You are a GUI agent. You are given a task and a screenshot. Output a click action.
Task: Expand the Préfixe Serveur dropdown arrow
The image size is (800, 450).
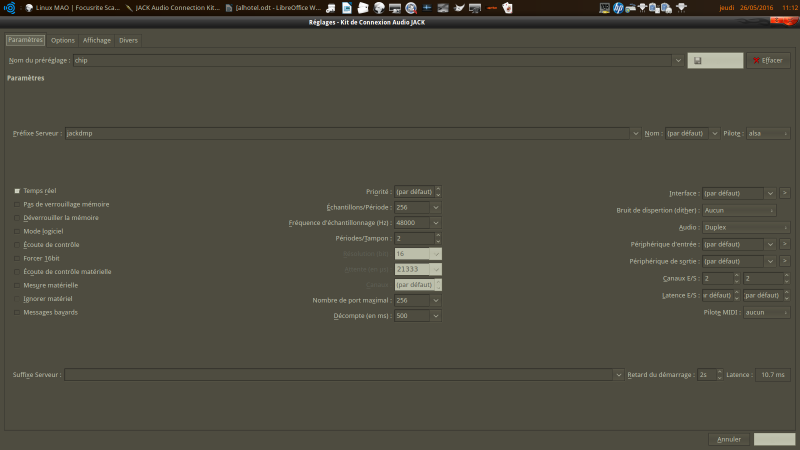(635, 133)
